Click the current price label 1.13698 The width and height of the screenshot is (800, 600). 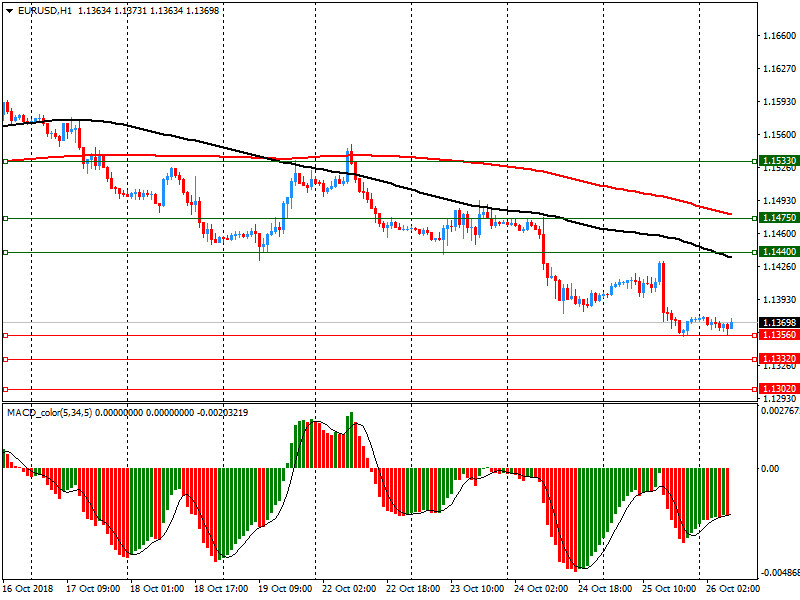(x=779, y=322)
